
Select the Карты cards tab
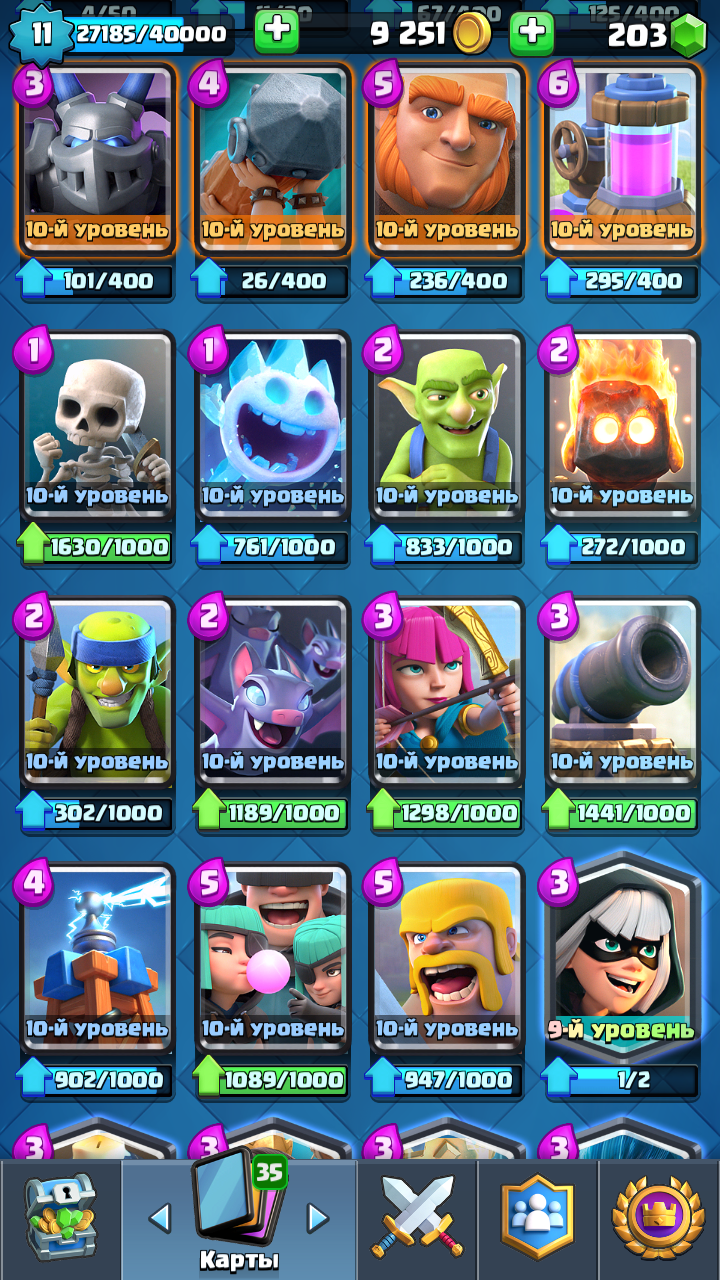pos(239,1217)
